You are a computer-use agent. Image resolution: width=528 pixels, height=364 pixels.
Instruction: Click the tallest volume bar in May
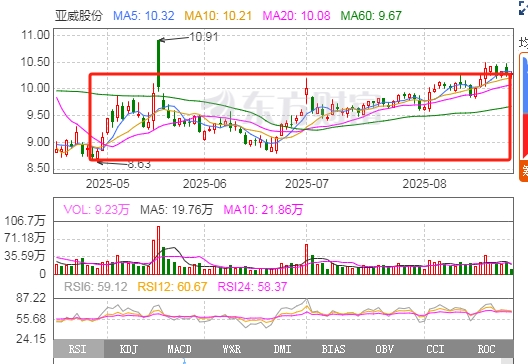(158, 250)
